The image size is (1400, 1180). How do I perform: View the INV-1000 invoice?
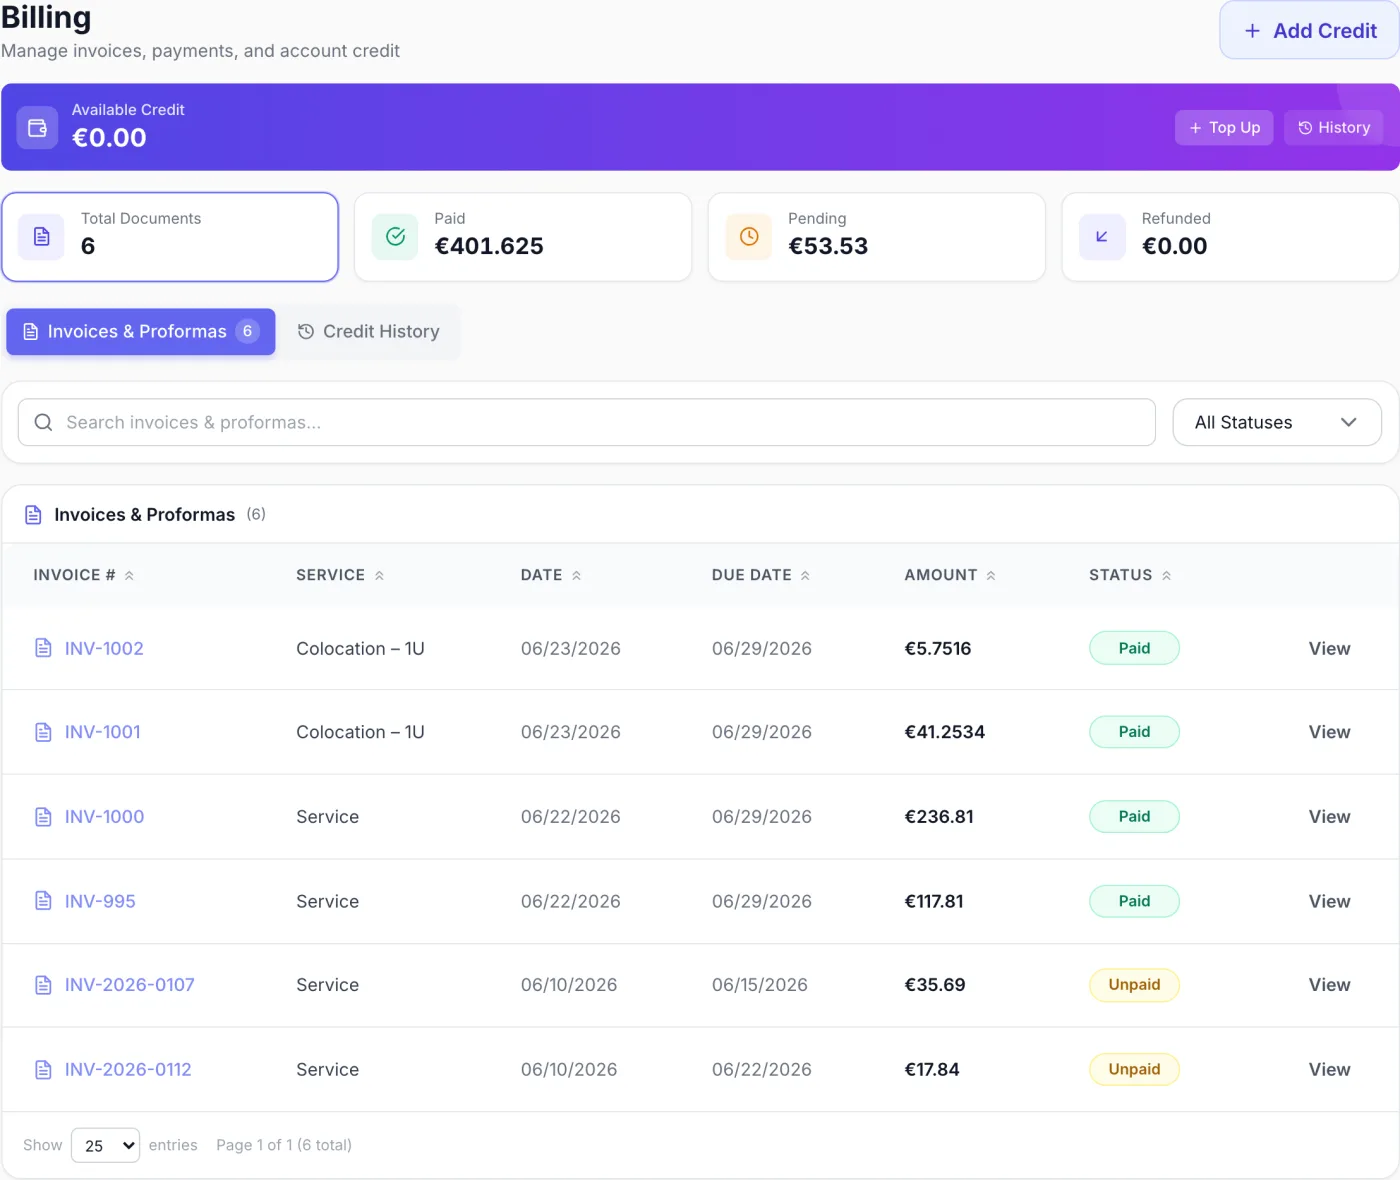[x=1329, y=817]
